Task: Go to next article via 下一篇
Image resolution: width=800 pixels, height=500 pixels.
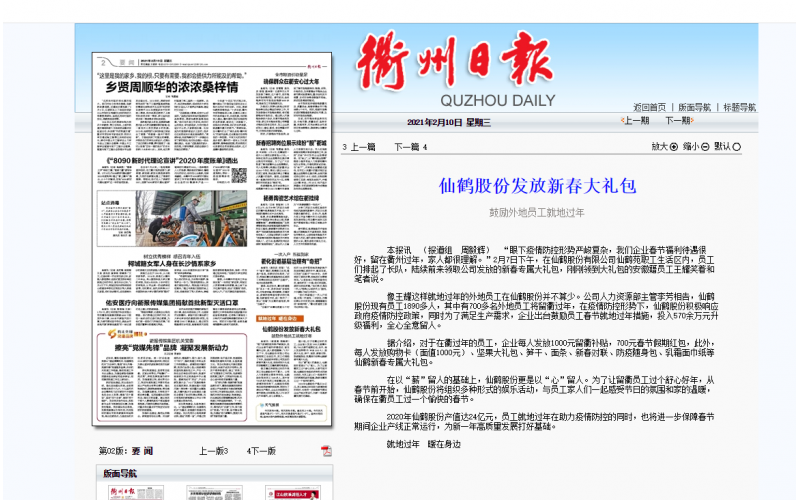Action: (x=410, y=147)
